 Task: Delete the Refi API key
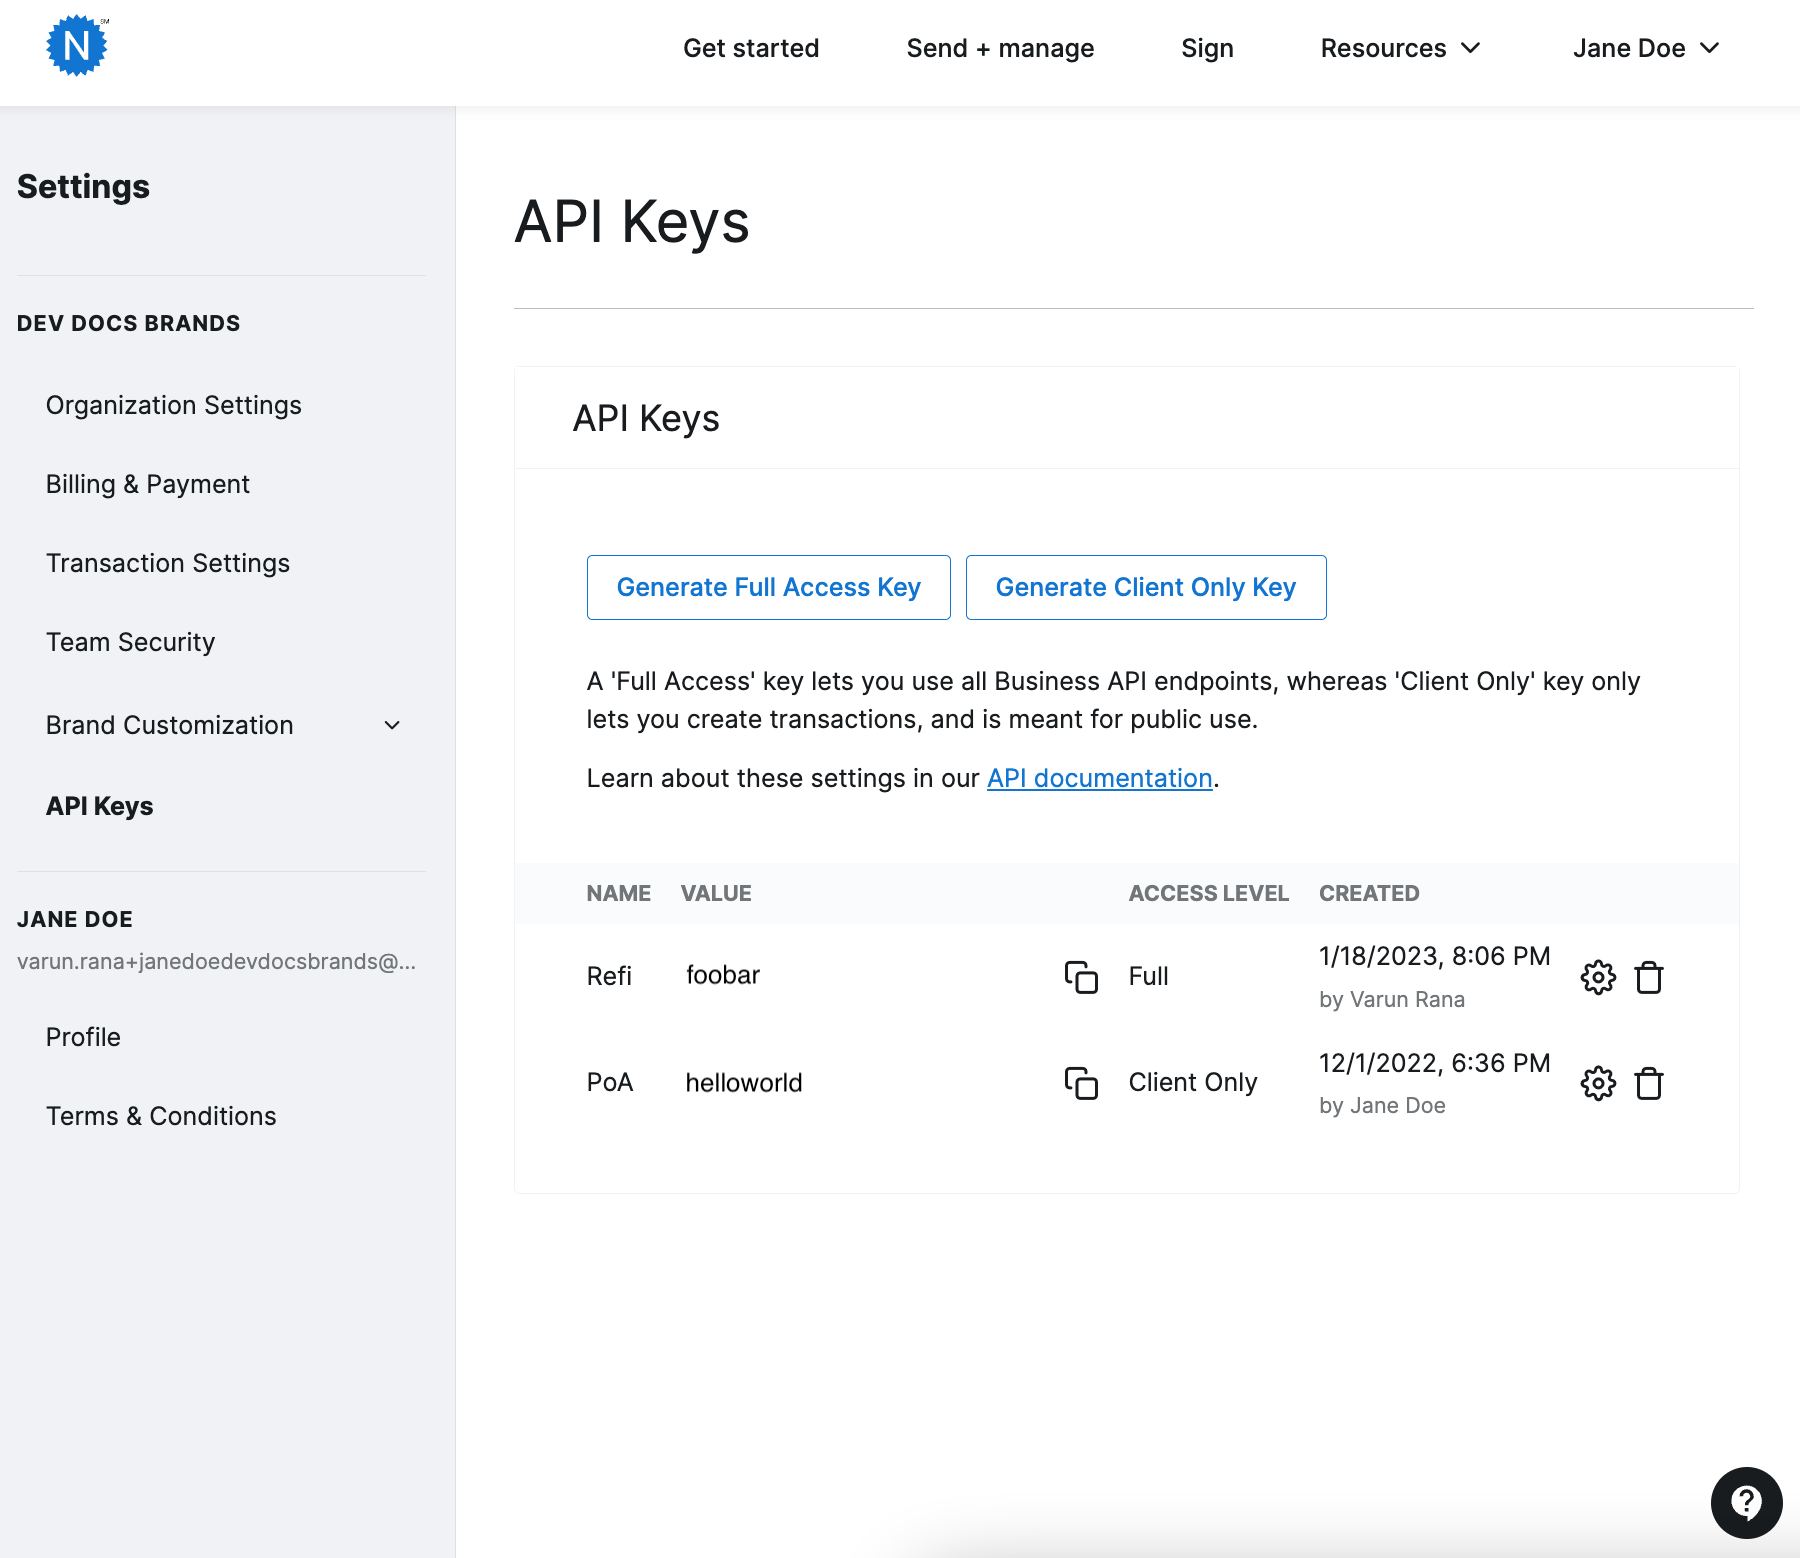point(1649,977)
